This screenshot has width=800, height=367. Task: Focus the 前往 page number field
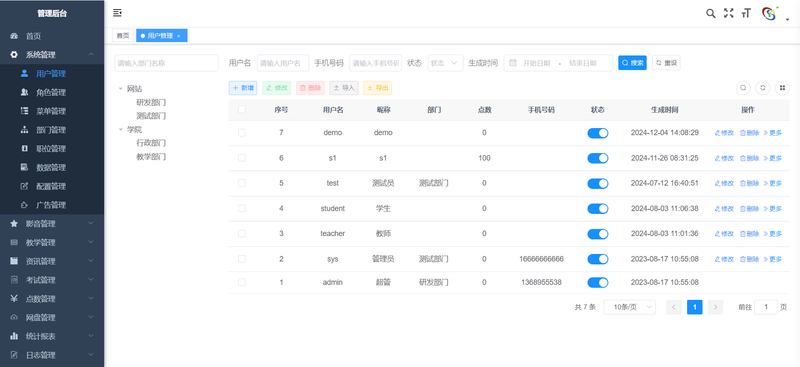point(766,307)
